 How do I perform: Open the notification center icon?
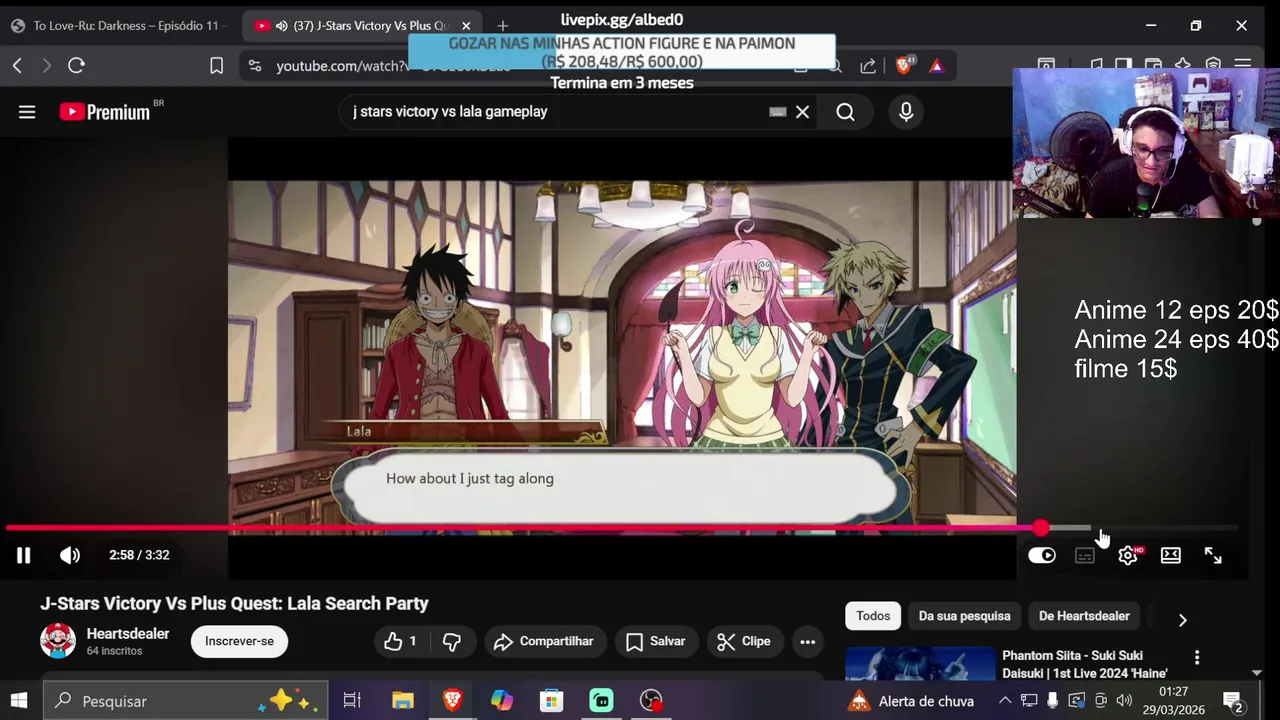[1233, 701]
